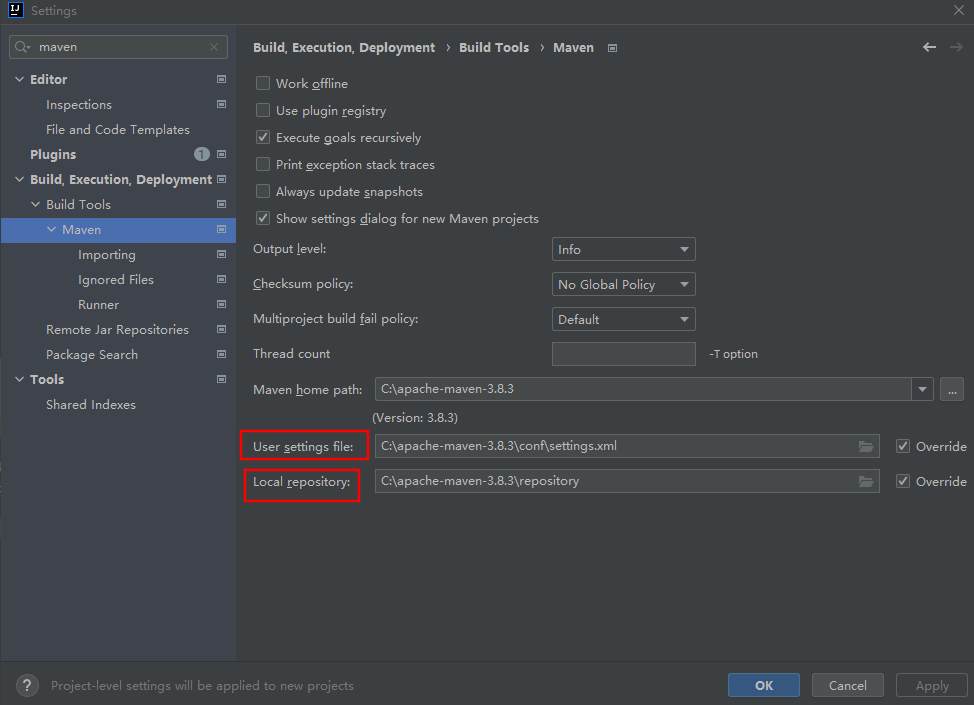Uncheck Execute goals recursively
The width and height of the screenshot is (974, 705).
coord(263,137)
